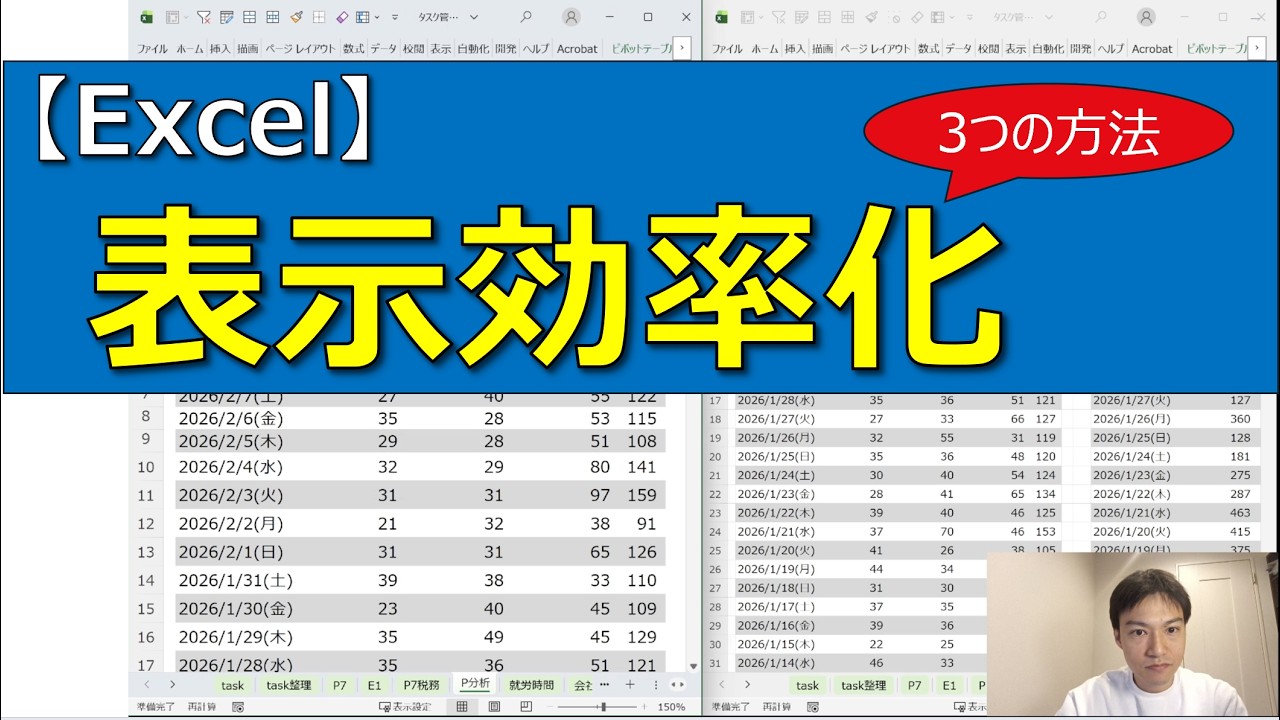The height and width of the screenshot is (720, 1280).
Task: Click 再計算 in left window status bar
Action: [200, 707]
